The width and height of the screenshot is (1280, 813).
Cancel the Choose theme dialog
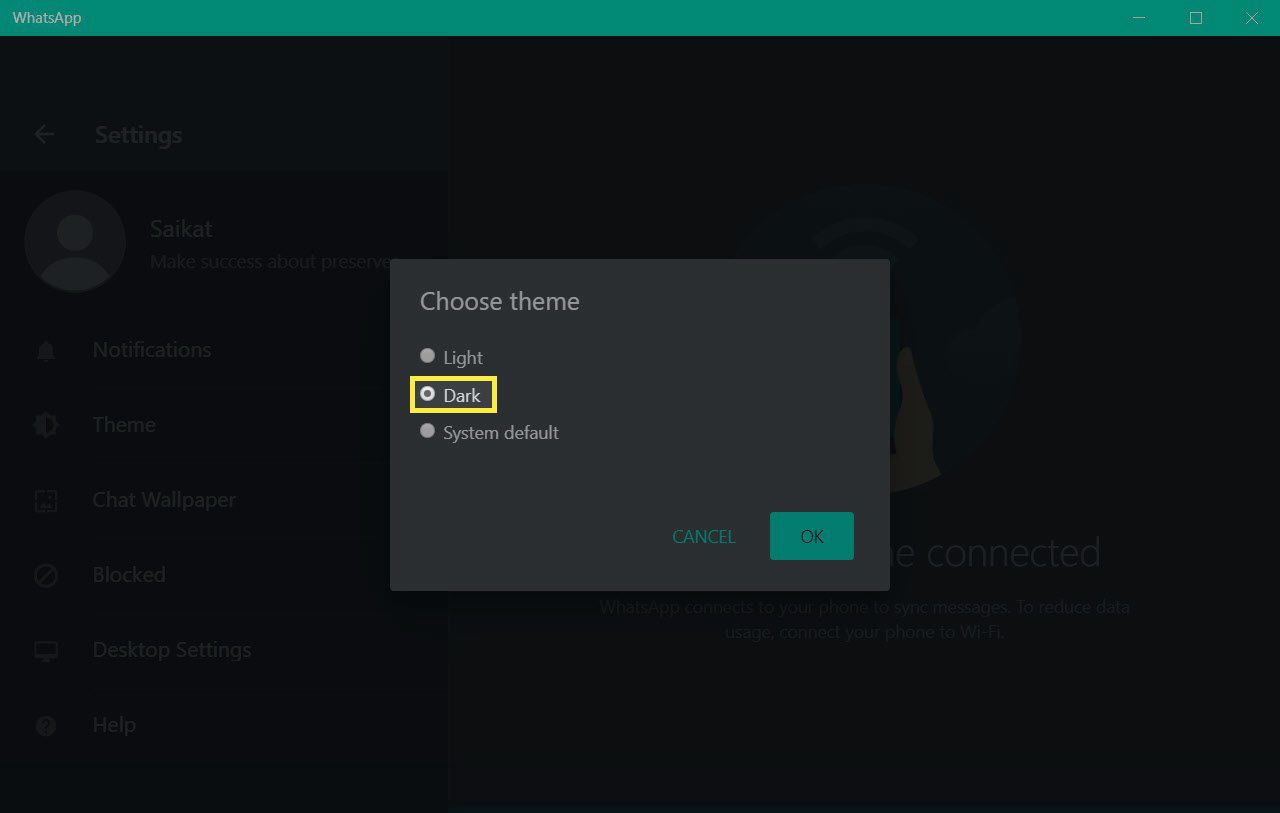click(704, 537)
